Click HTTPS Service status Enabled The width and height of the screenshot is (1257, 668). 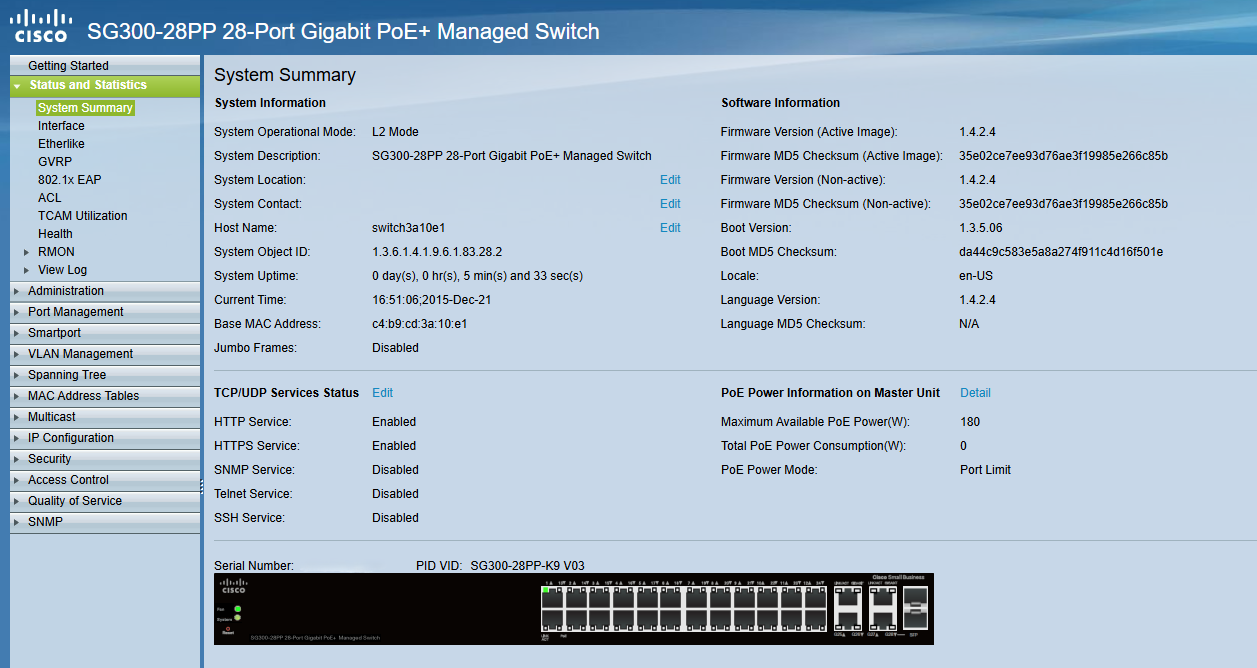click(x=394, y=446)
